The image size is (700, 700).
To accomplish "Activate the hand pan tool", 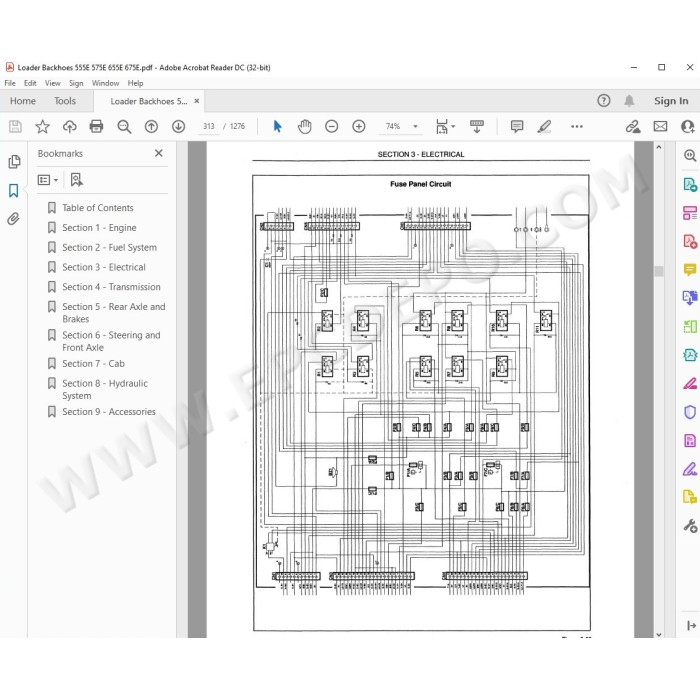I will [304, 127].
